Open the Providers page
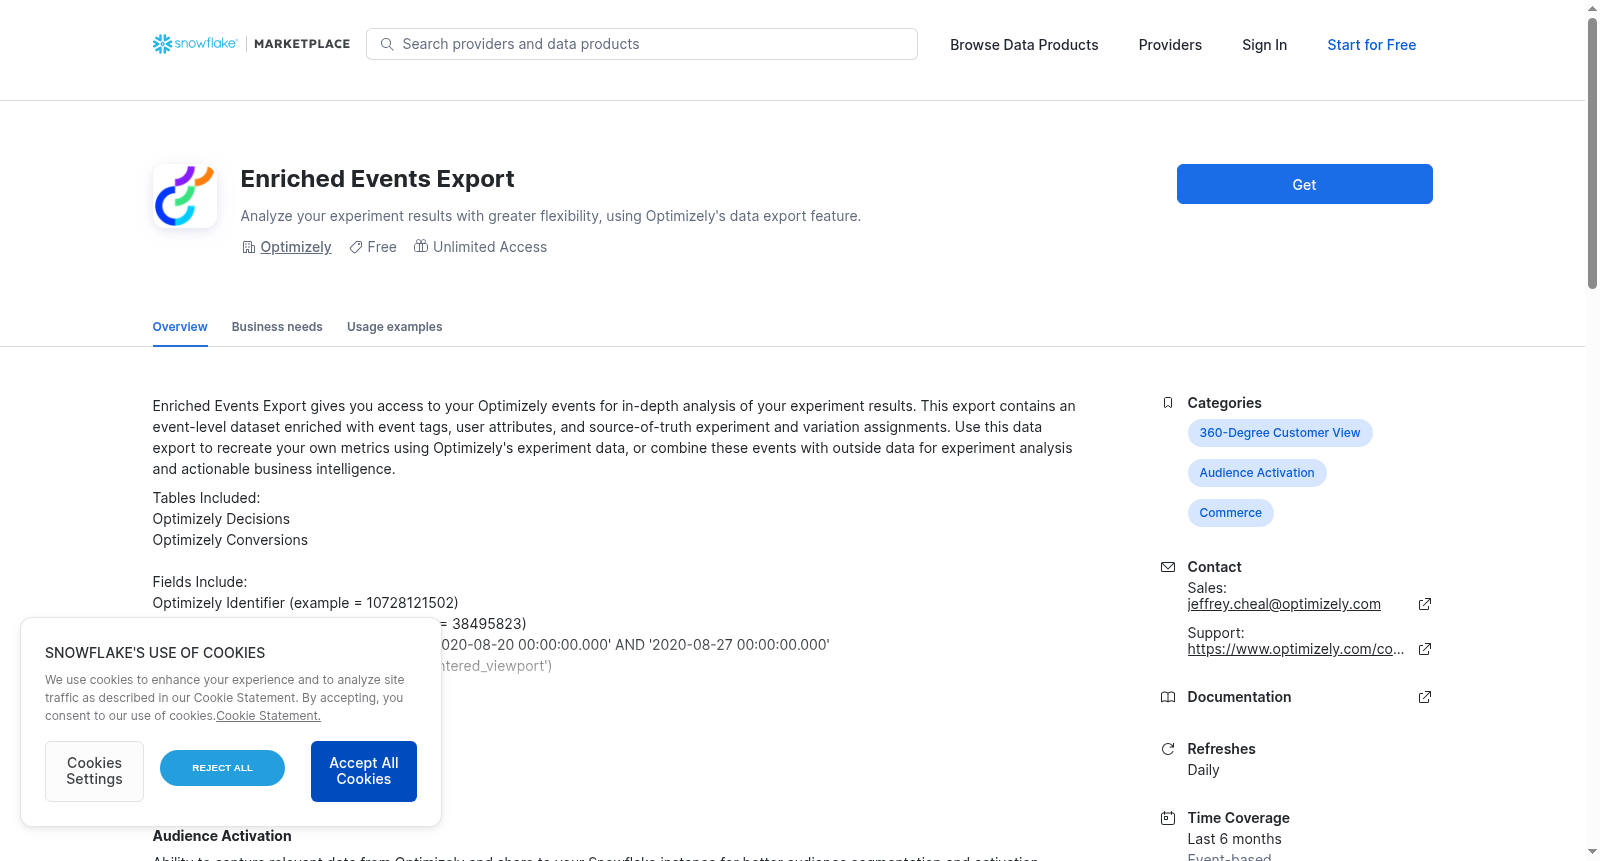 1170,45
